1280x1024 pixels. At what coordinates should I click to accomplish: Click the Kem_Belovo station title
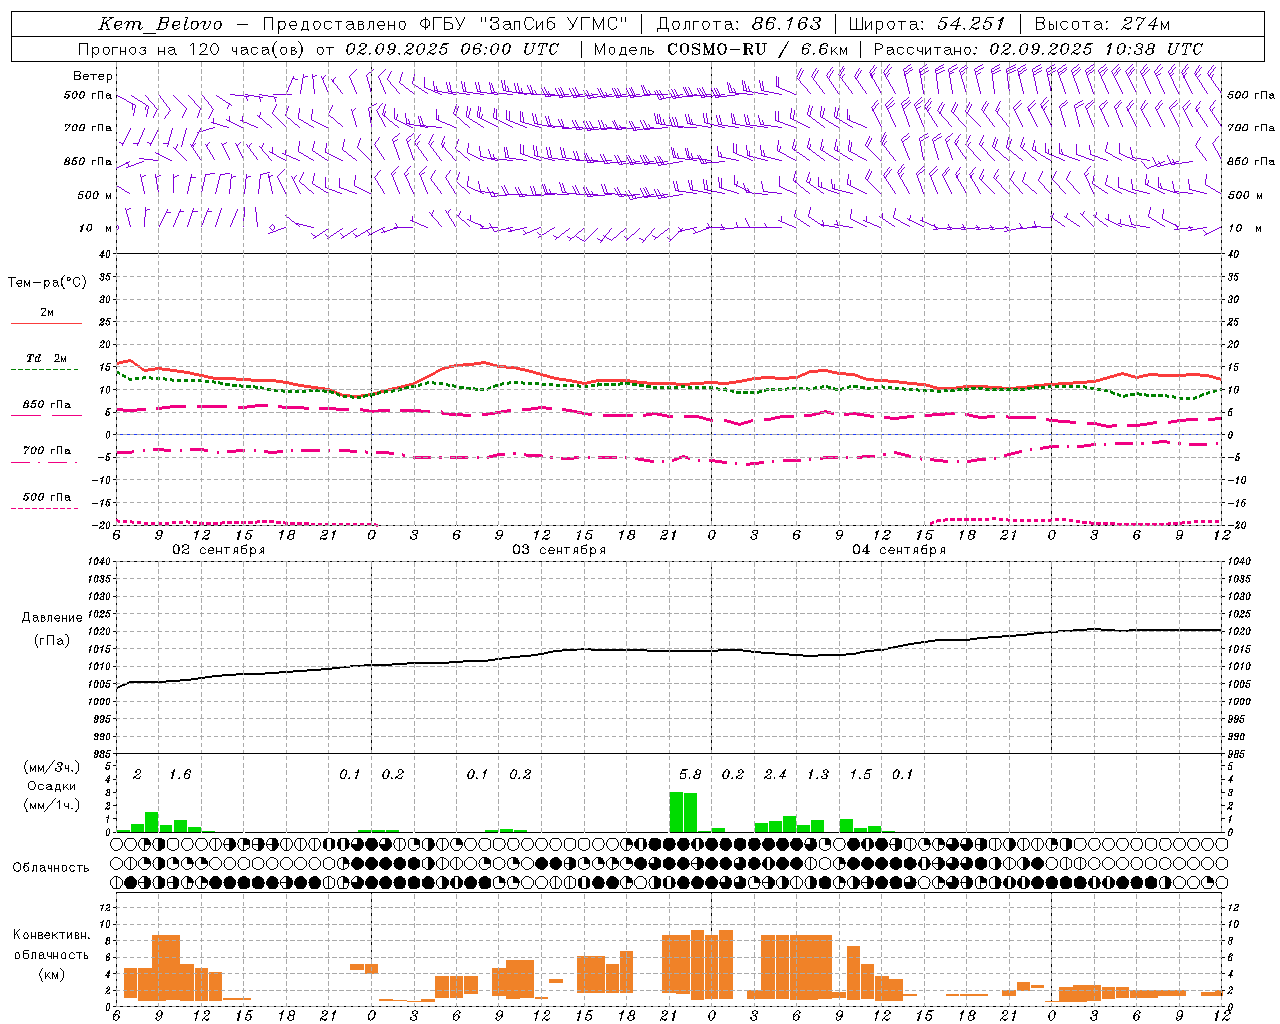click(x=161, y=25)
